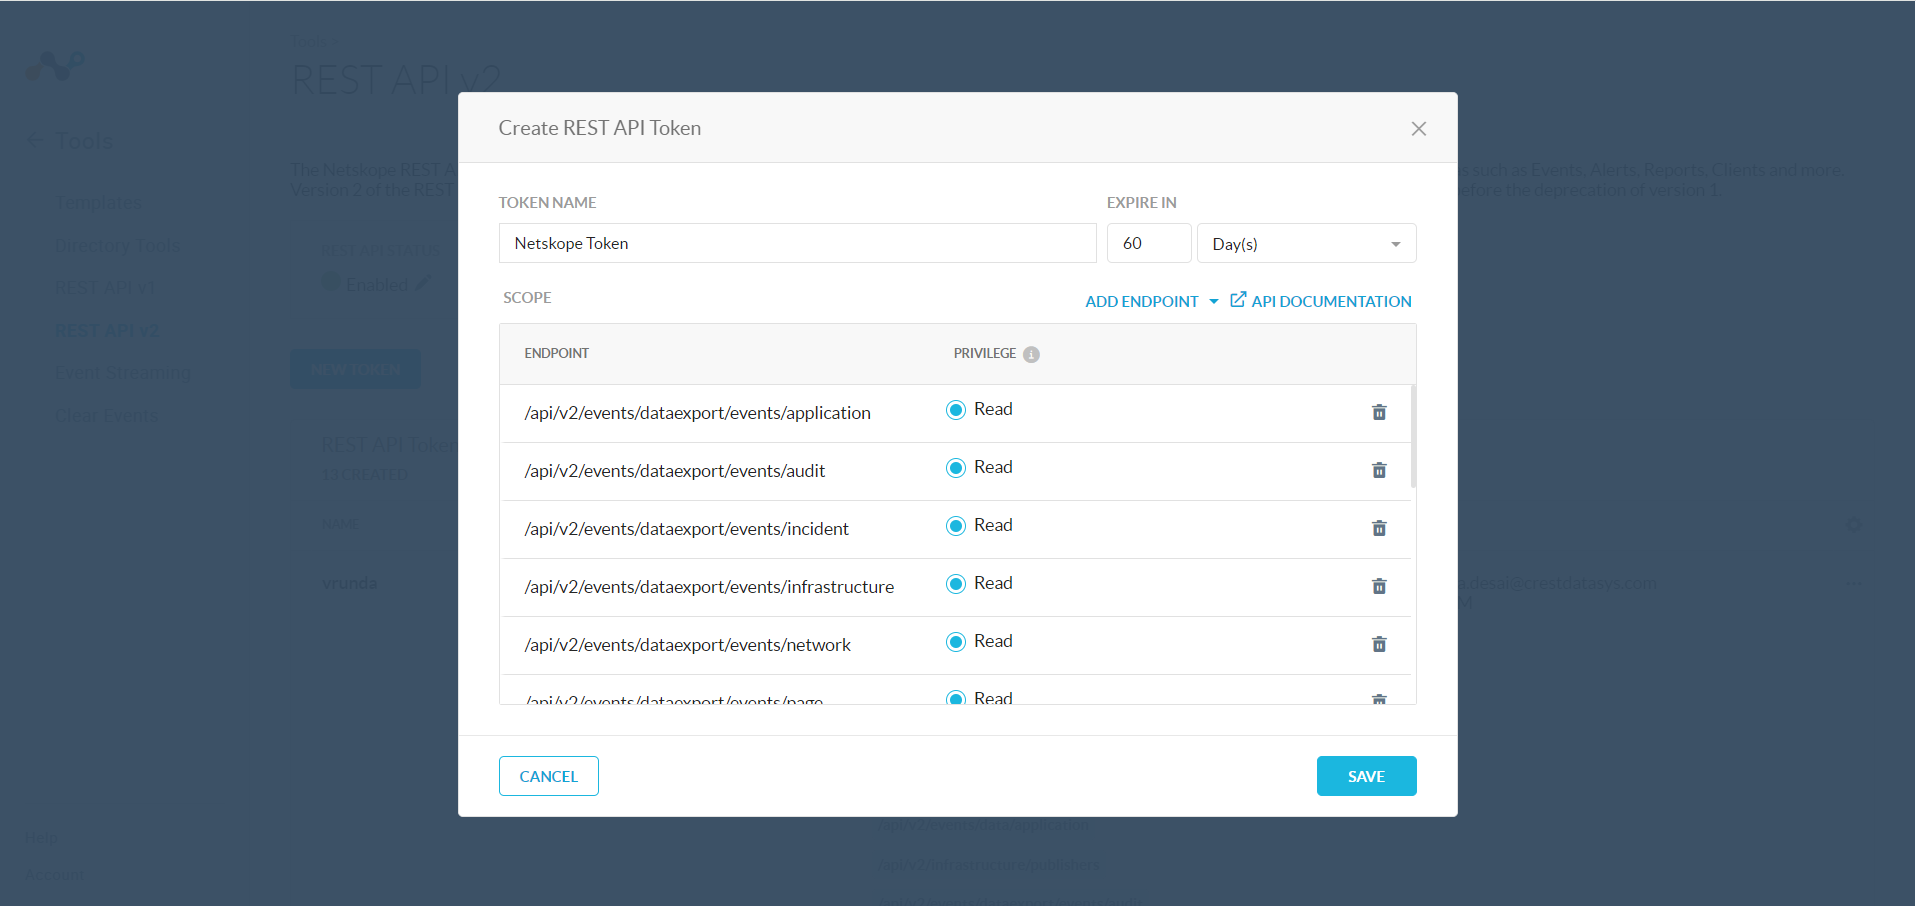Click the /api/v2/events/dataexport/events/audit endpoint text
Image resolution: width=1916 pixels, height=906 pixels.
[x=675, y=471]
